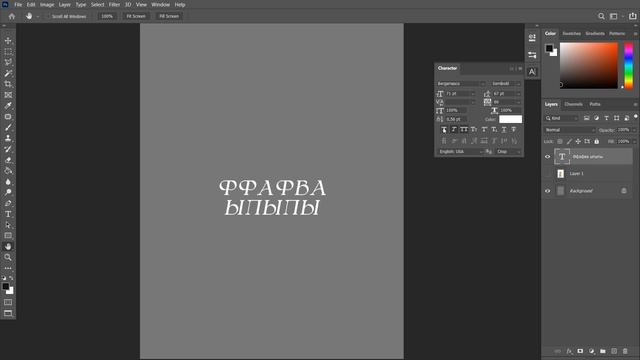Toggle lock all pixels padlock icon
This screenshot has height=360, width=640.
(597, 142)
